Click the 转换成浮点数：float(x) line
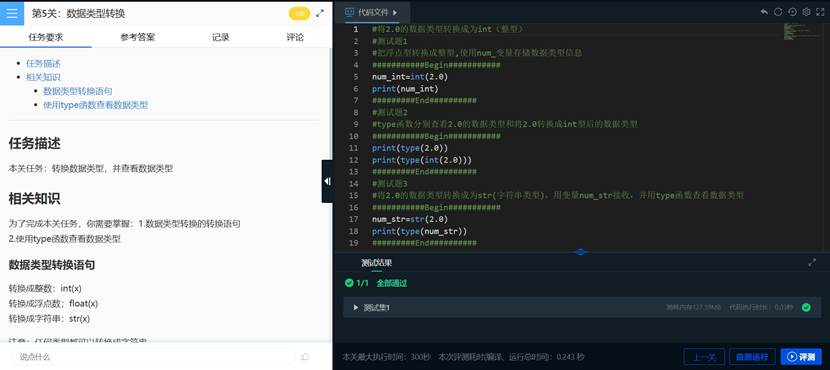Viewport: 830px width, 370px height. [53, 304]
